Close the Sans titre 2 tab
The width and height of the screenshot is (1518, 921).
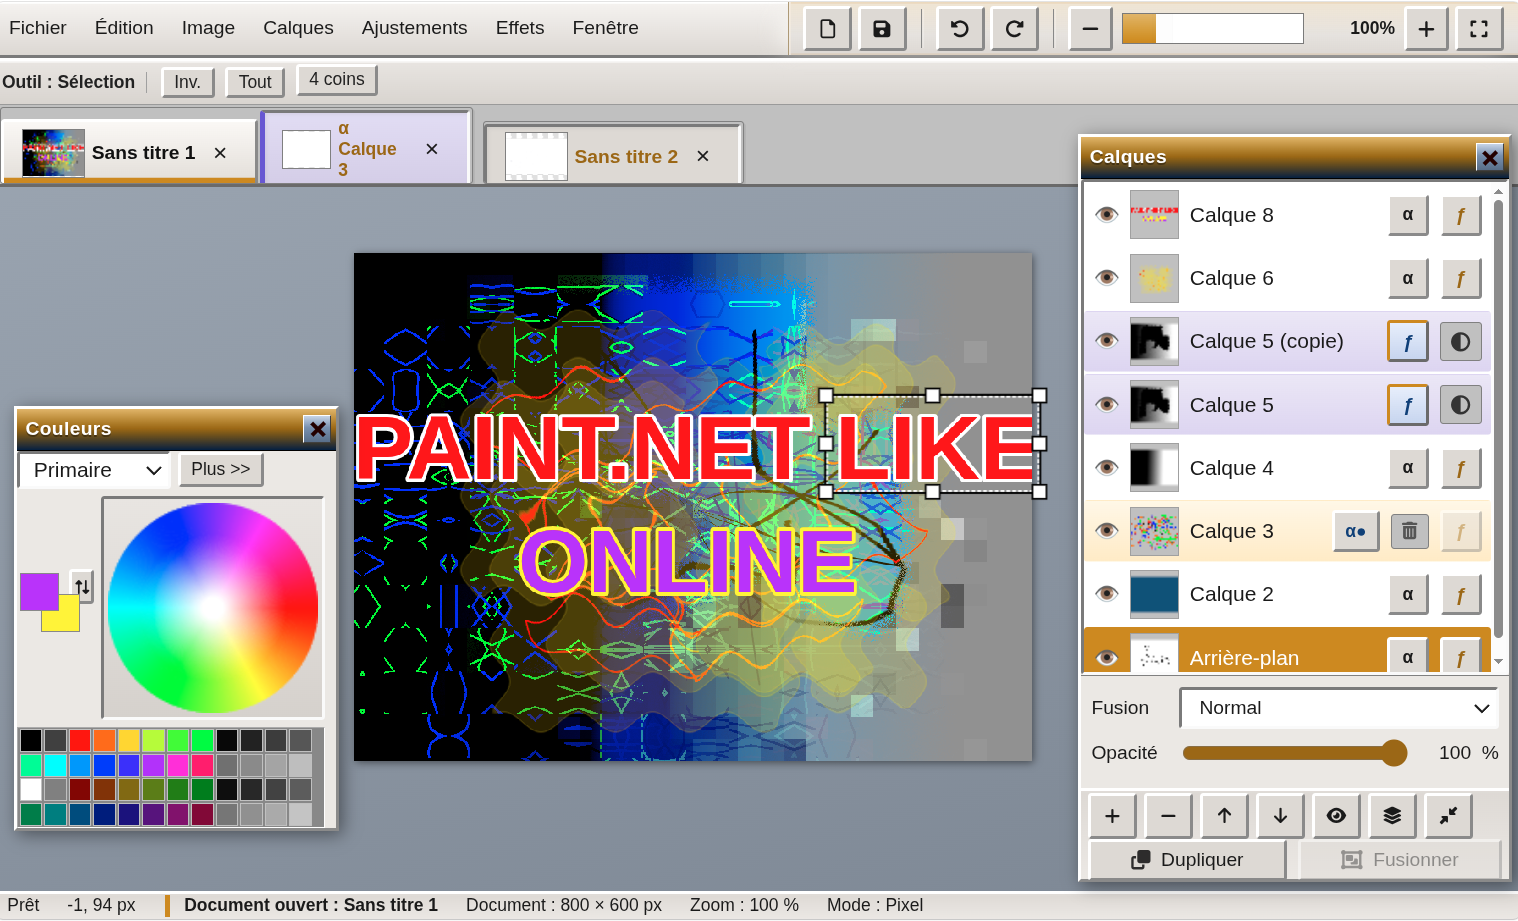point(703,156)
